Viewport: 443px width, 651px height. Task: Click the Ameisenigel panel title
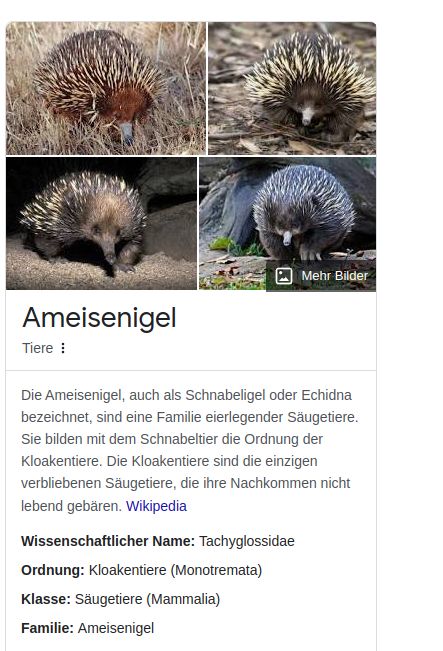click(100, 318)
